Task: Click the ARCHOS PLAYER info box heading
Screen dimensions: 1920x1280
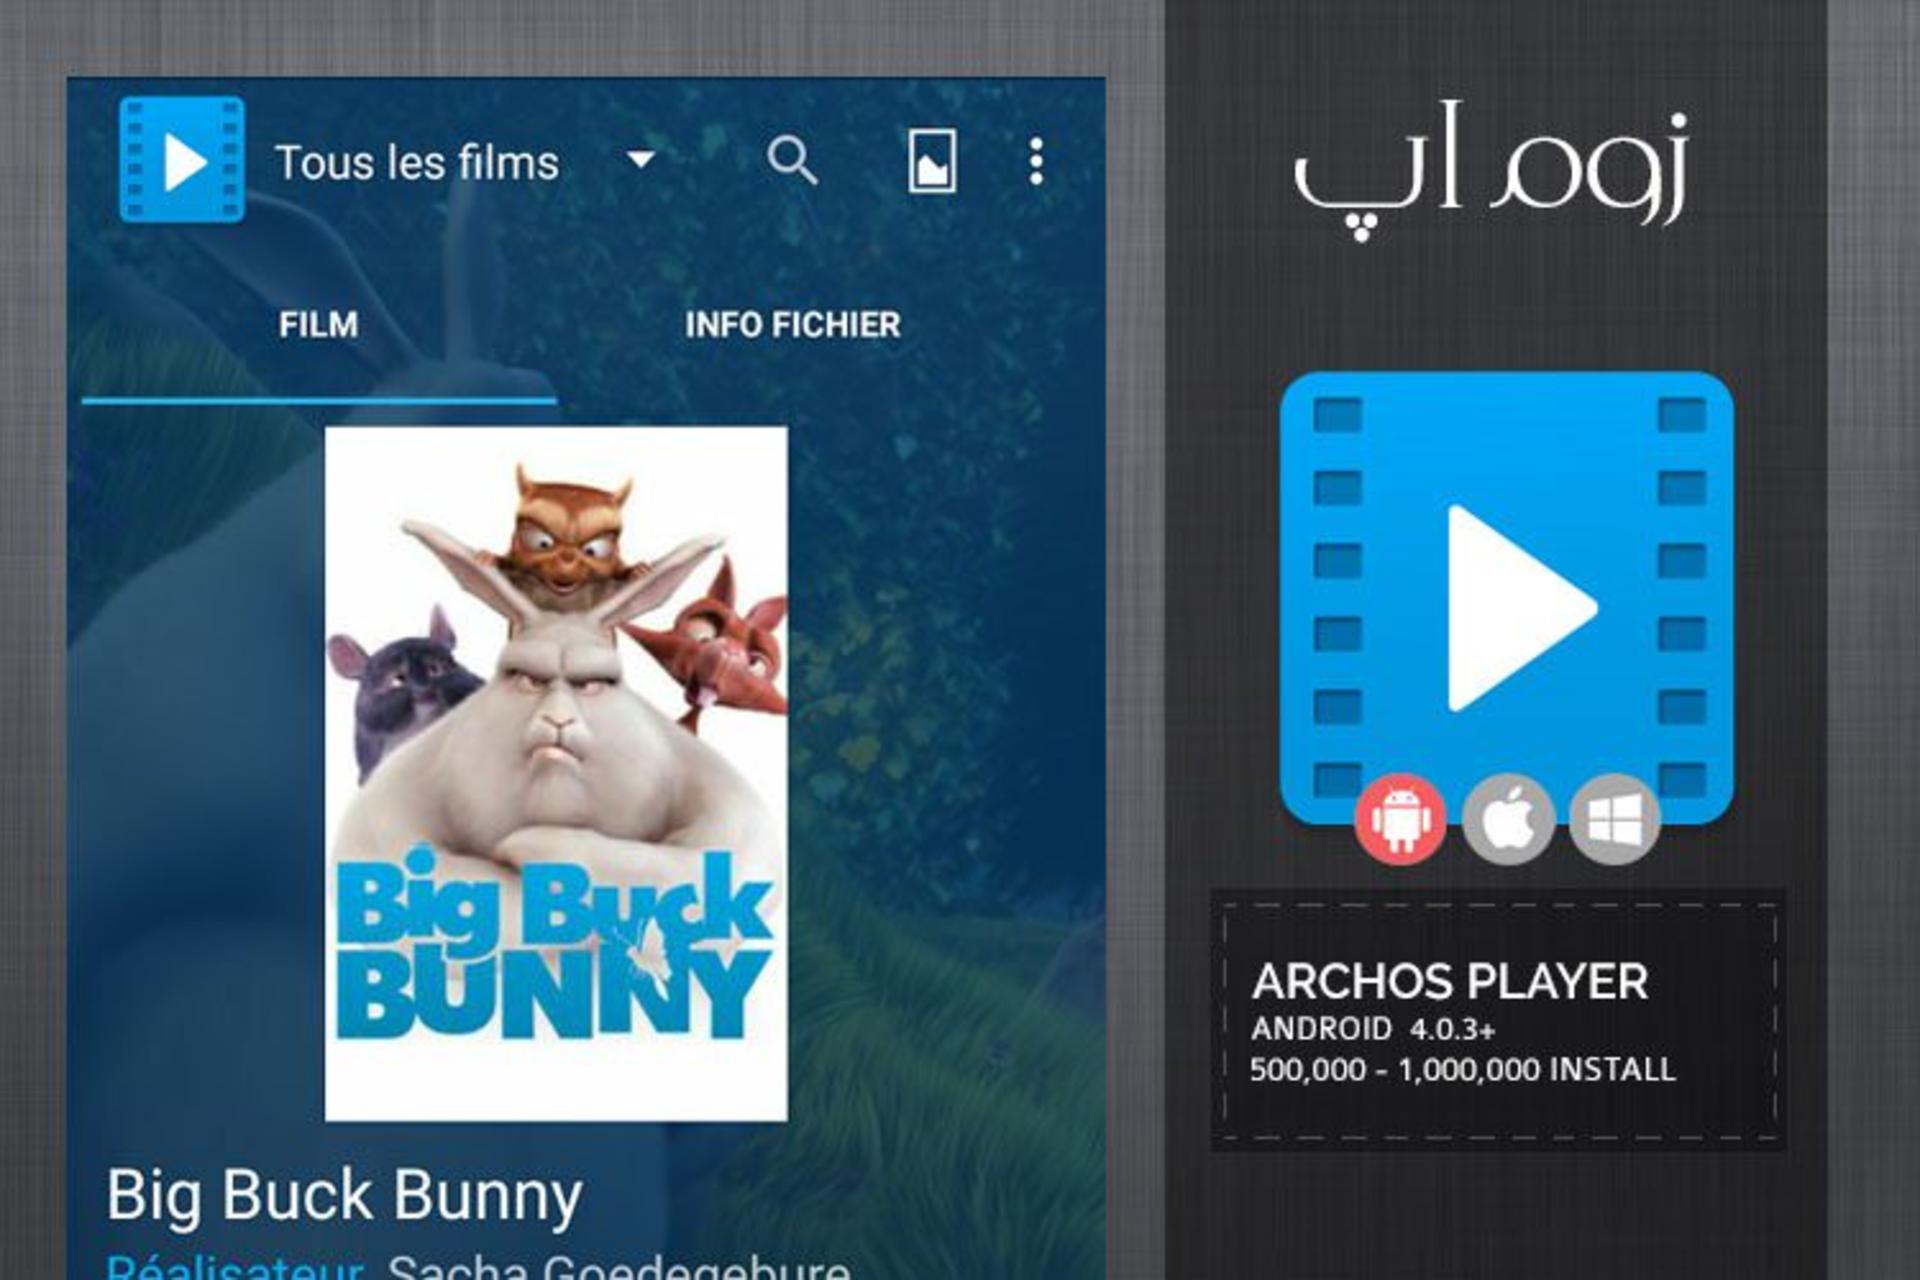Action: tap(1450, 982)
